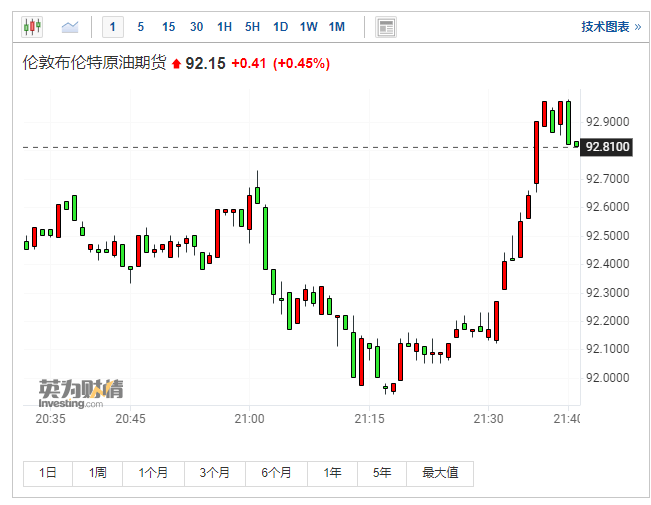
Task: Select the 1H interval
Action: 225,27
